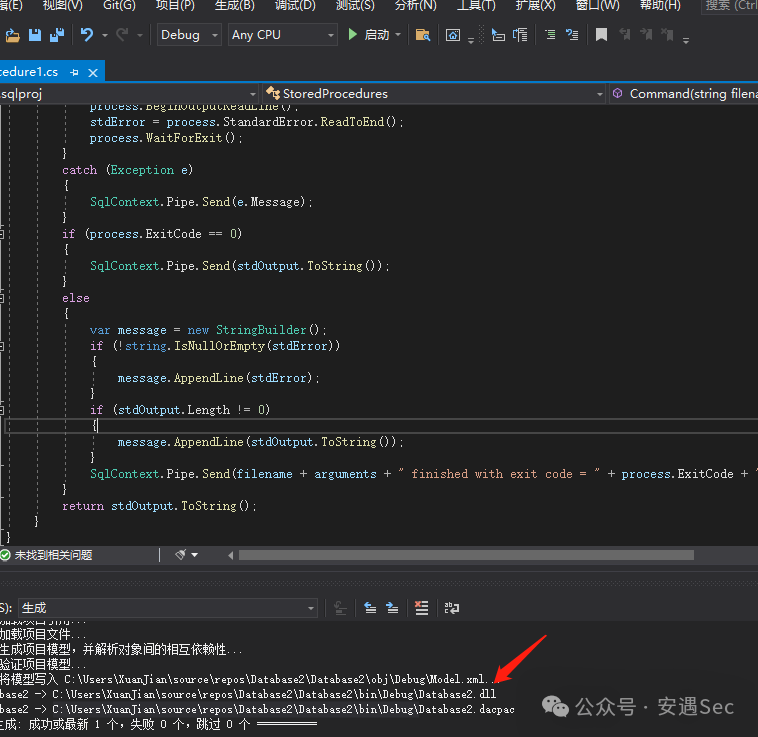Close the Procedure1.cs tab
This screenshot has height=737, width=758.
(x=93, y=73)
